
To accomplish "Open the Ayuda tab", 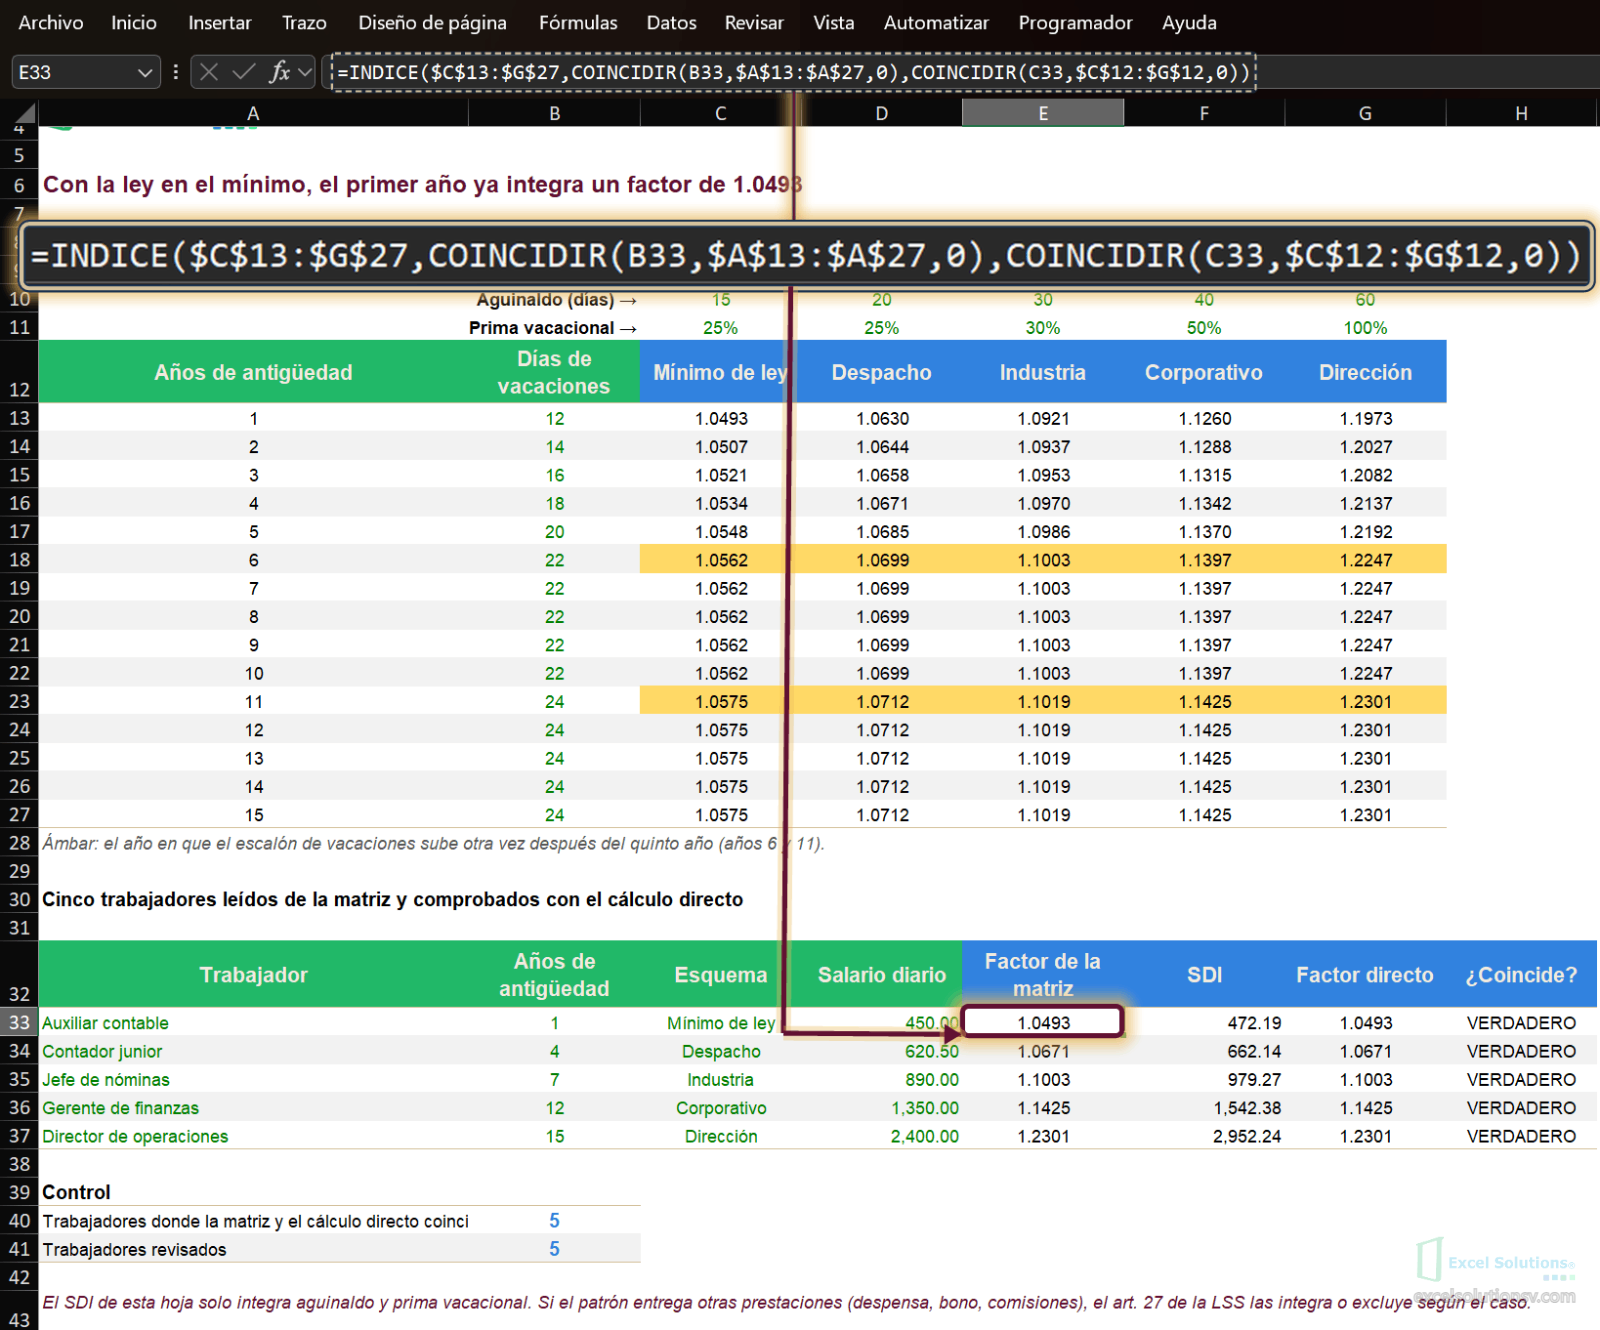I will click(x=1189, y=22).
